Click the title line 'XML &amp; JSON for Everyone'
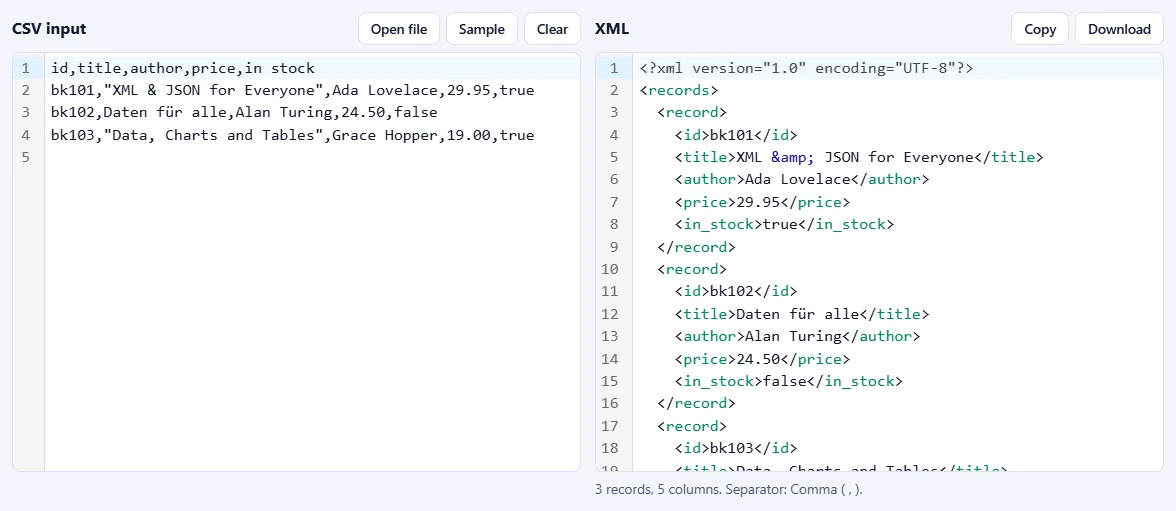1176x511 pixels. (x=859, y=158)
